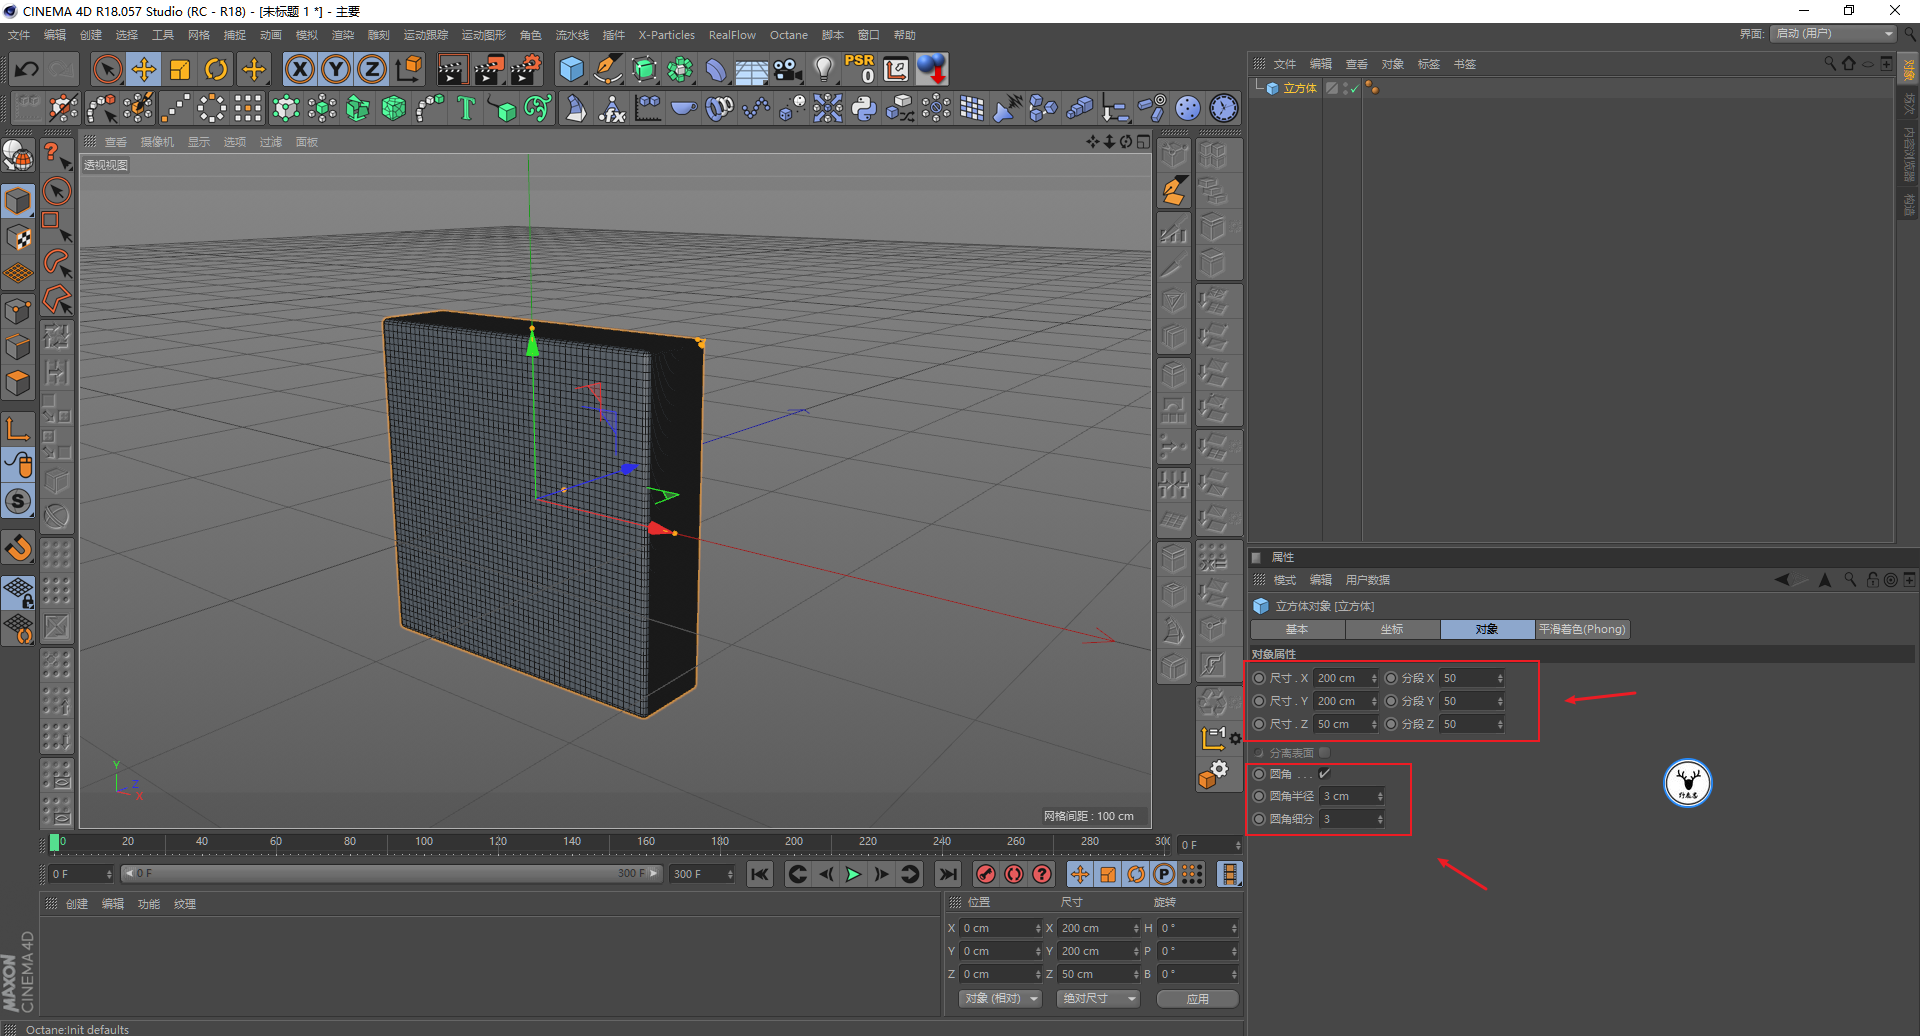1920x1036 pixels.
Task: Open the 文件 menu in main menu bar
Action: (19, 35)
